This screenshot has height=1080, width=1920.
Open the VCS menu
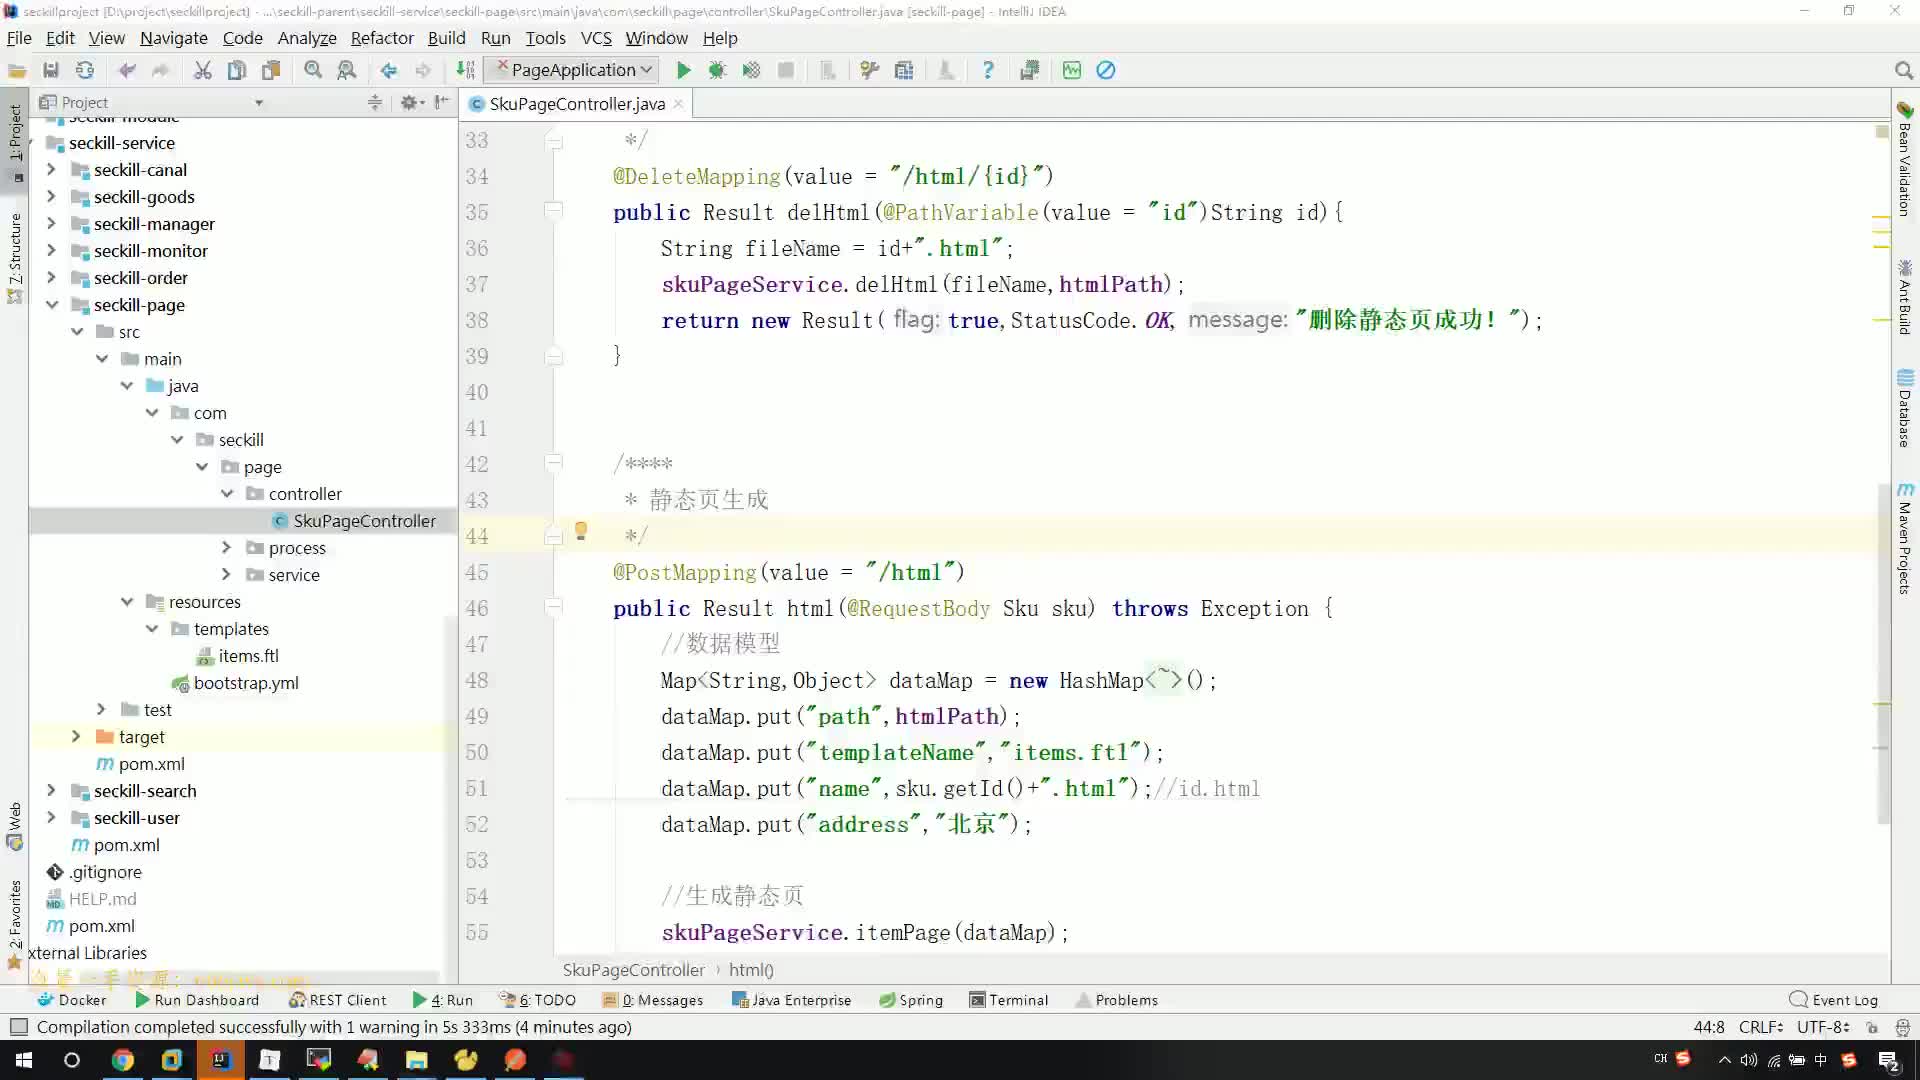tap(596, 38)
